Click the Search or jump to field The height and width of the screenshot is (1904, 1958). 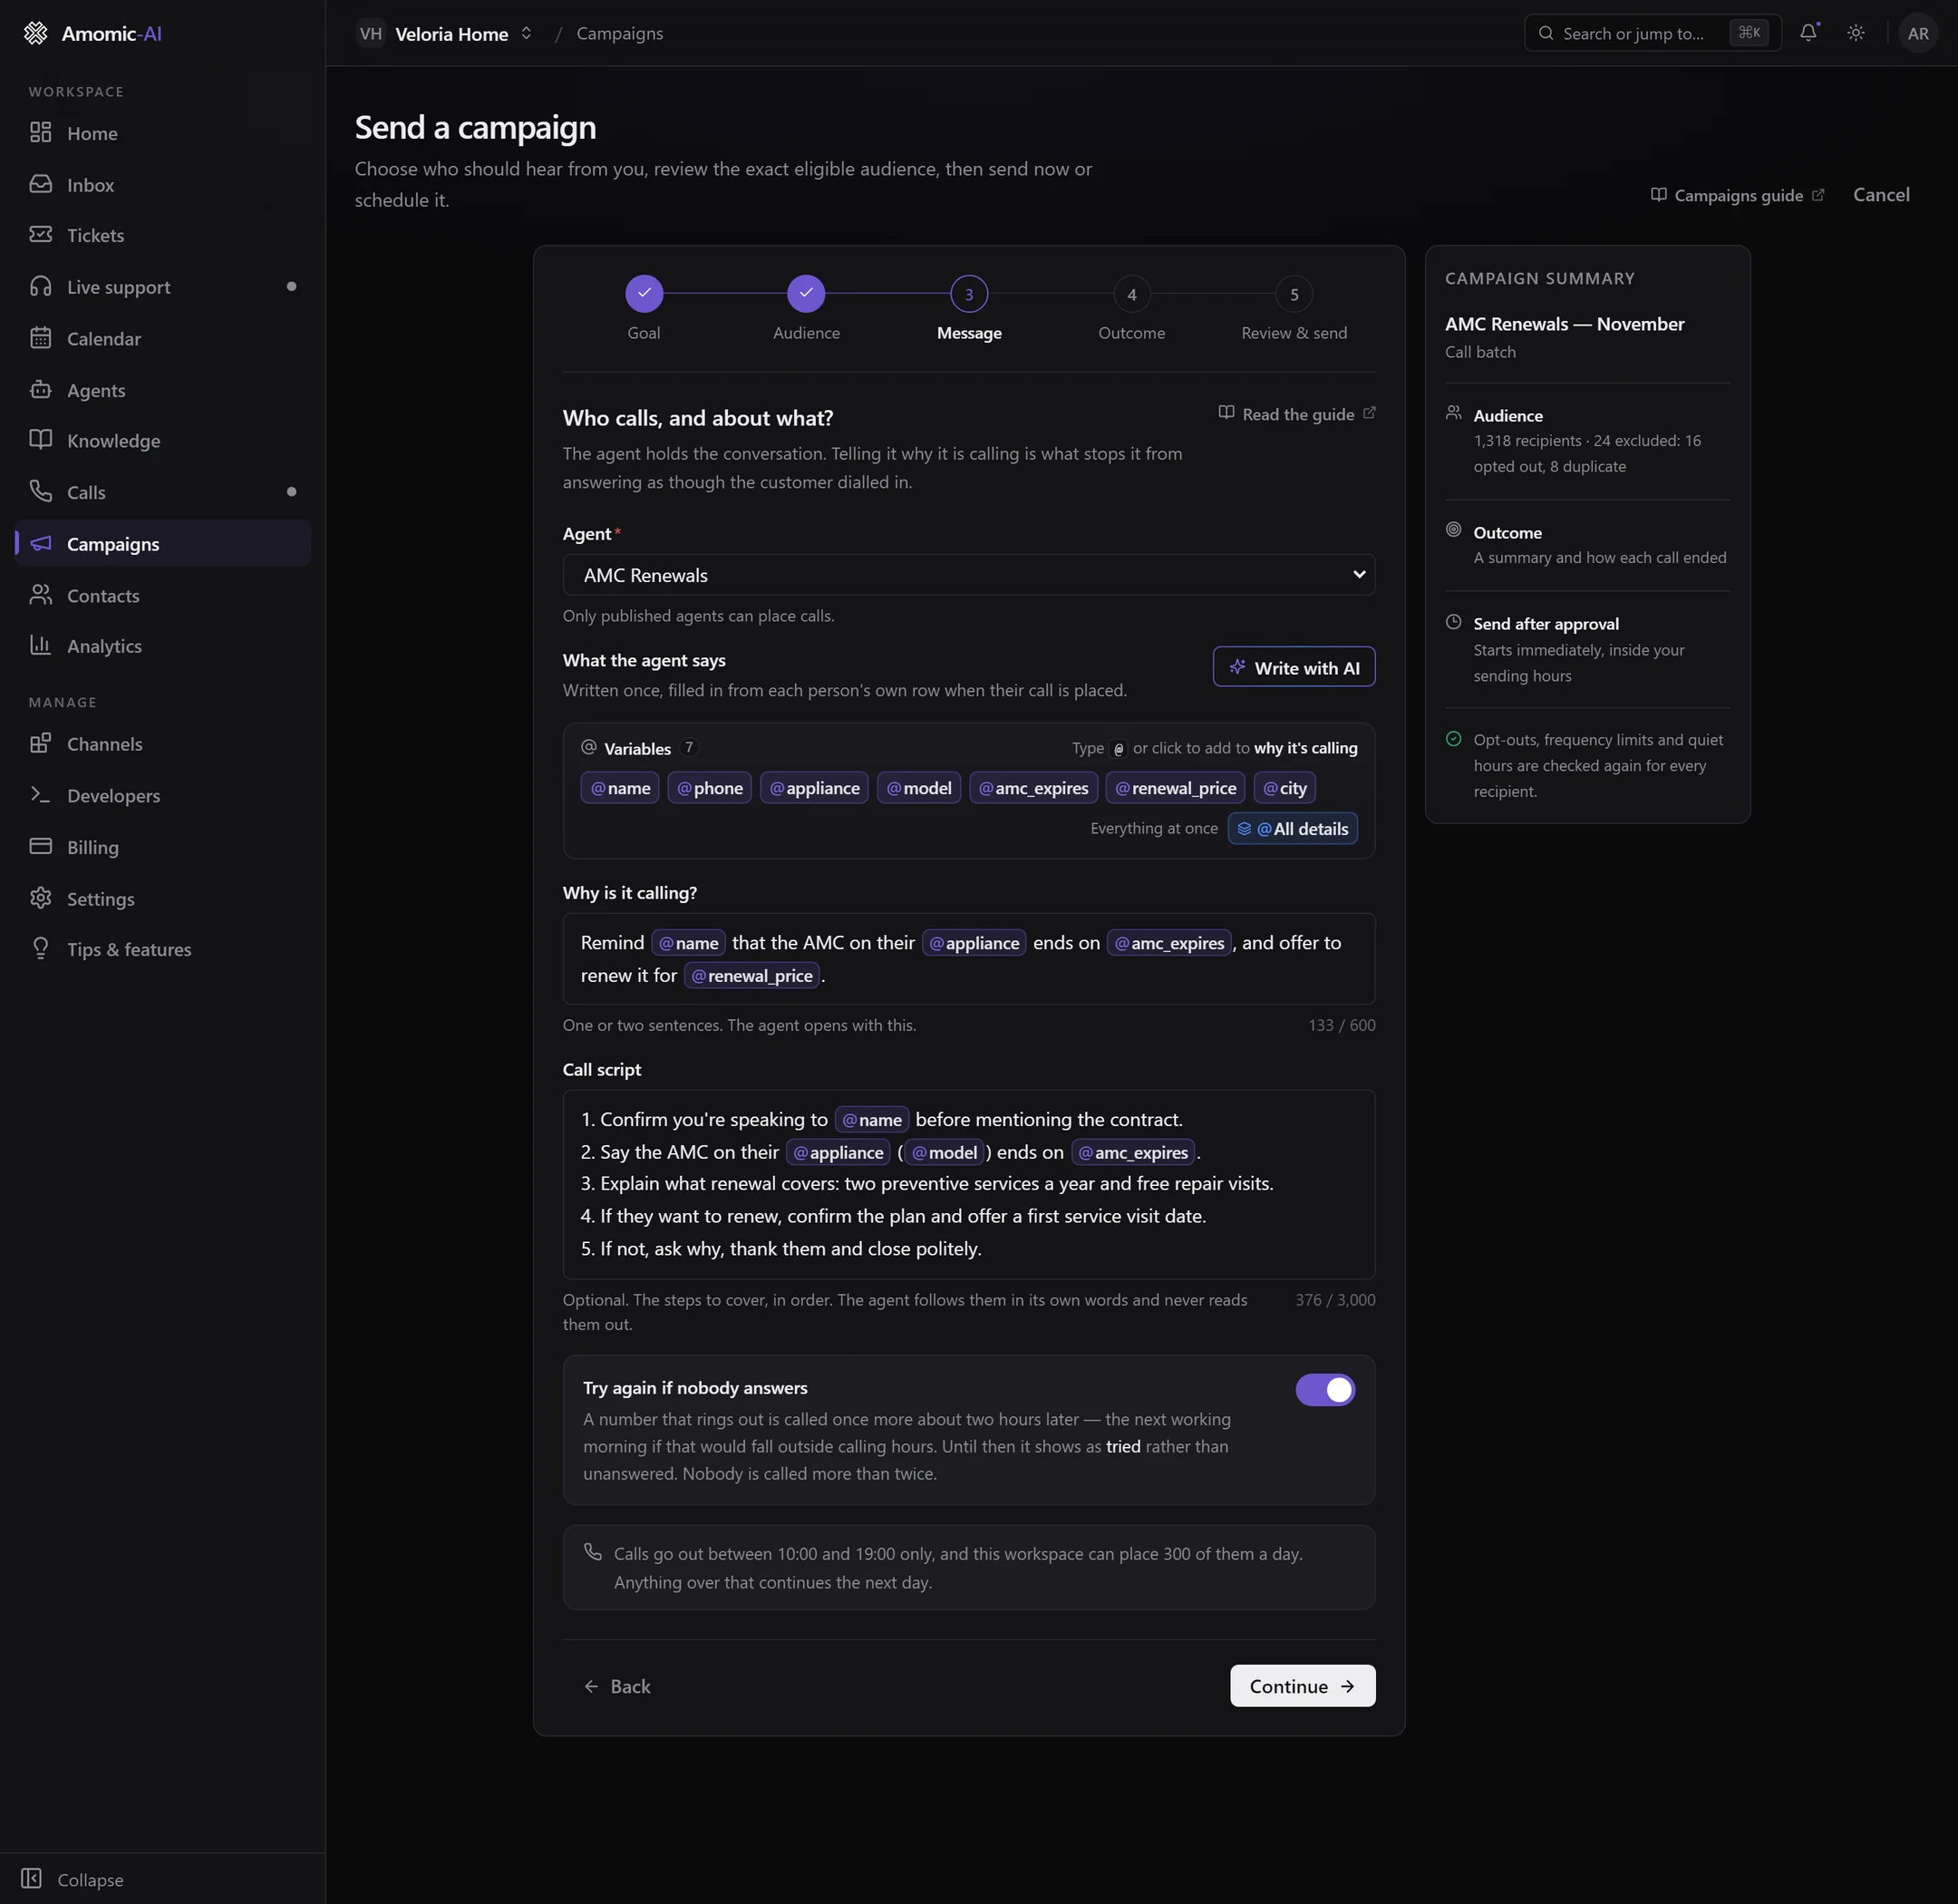coord(1652,33)
